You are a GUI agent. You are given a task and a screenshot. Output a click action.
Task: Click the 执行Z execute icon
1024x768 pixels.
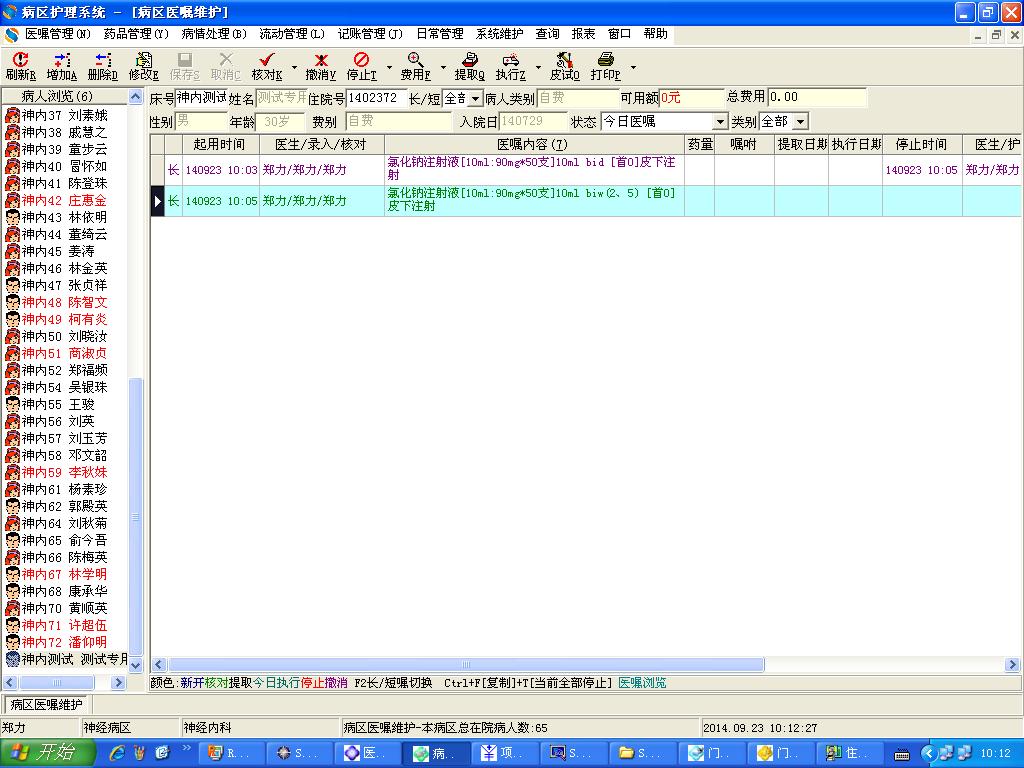[510, 67]
